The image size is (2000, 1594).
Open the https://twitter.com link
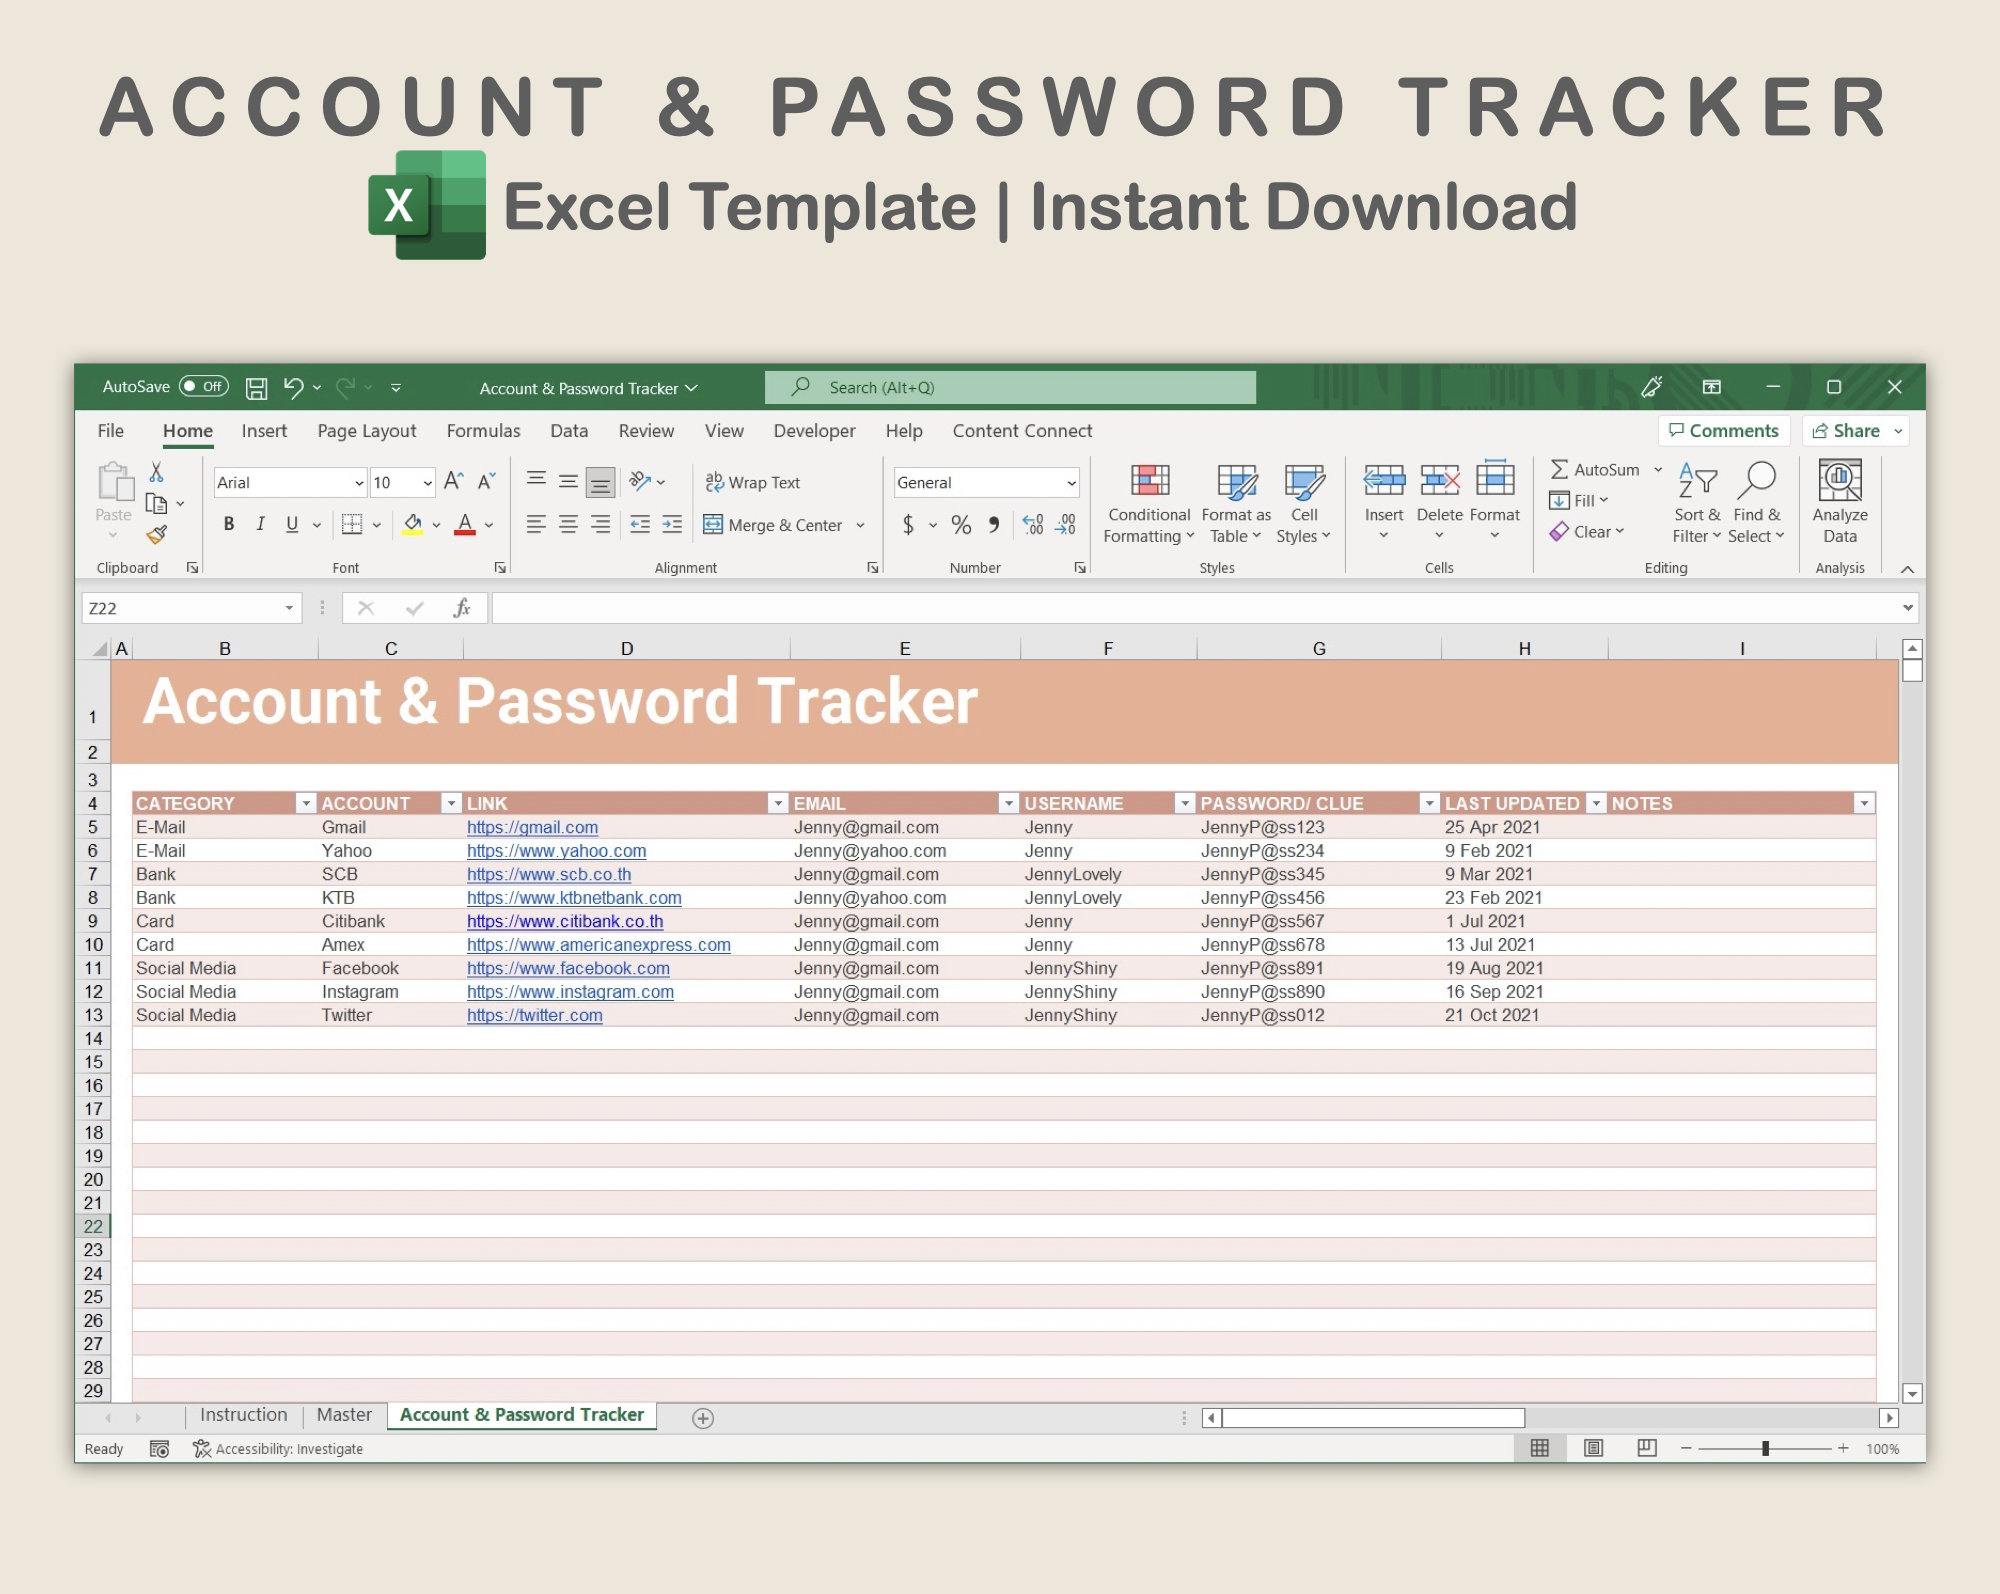(535, 1015)
